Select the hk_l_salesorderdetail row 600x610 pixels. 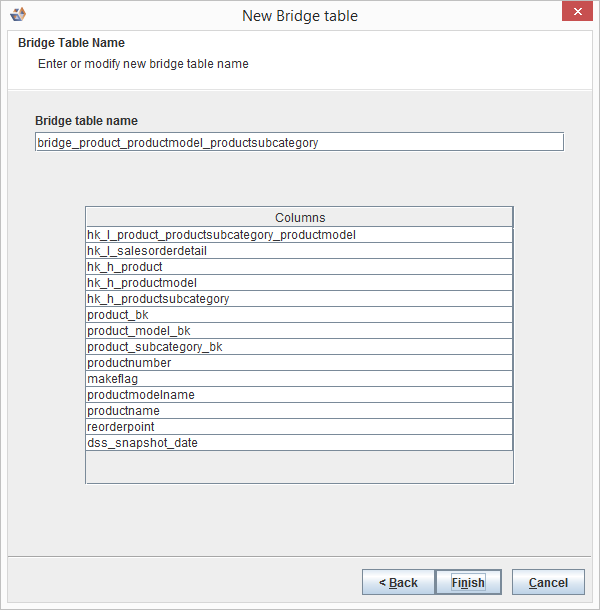pyautogui.click(x=299, y=251)
